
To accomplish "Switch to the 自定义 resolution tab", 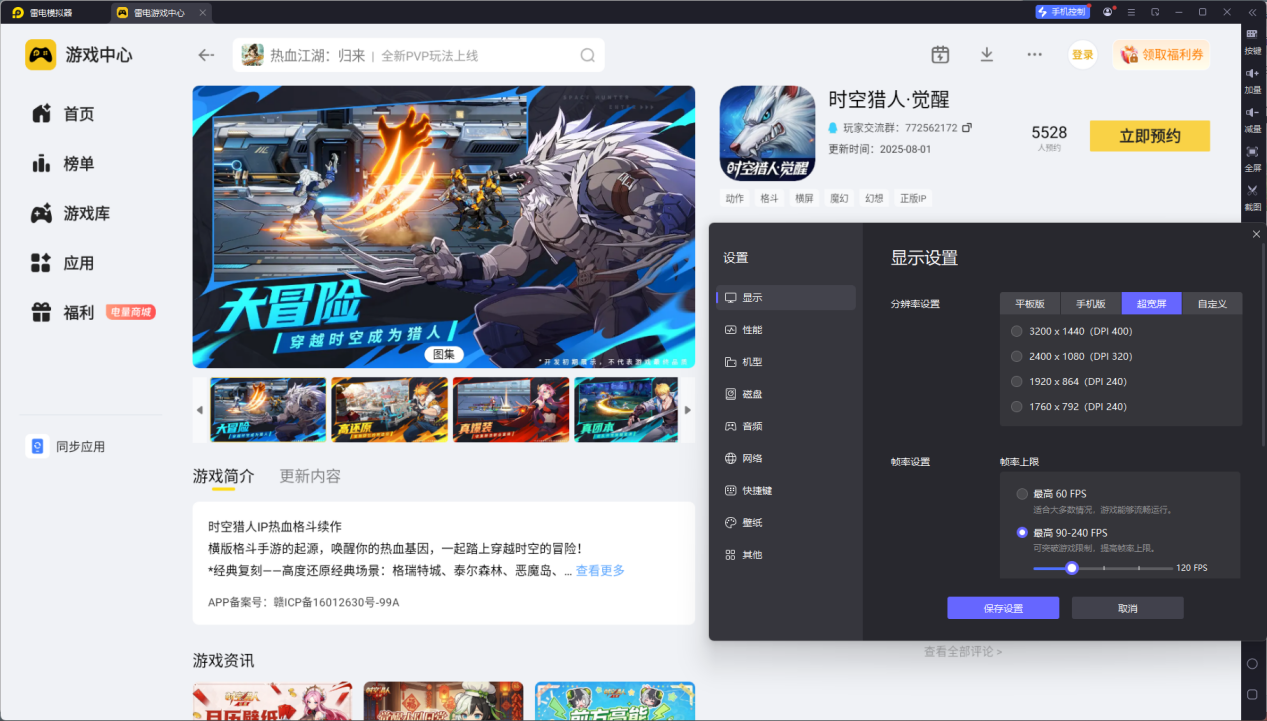I will (1212, 304).
